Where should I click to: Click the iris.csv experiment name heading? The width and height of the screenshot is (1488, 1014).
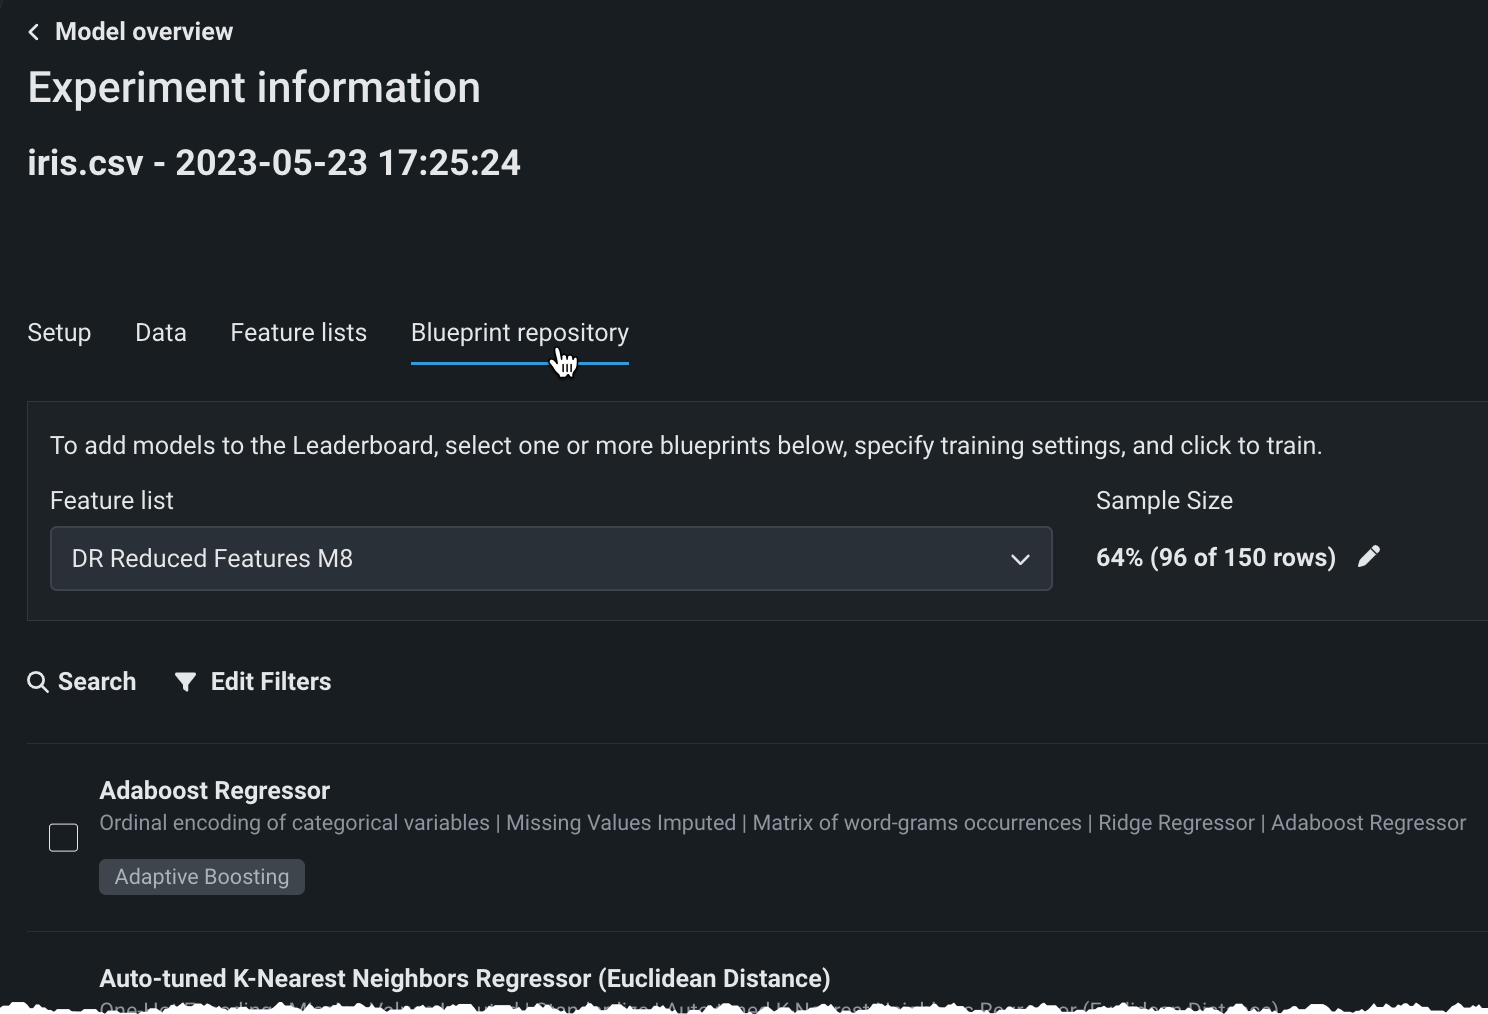(274, 163)
